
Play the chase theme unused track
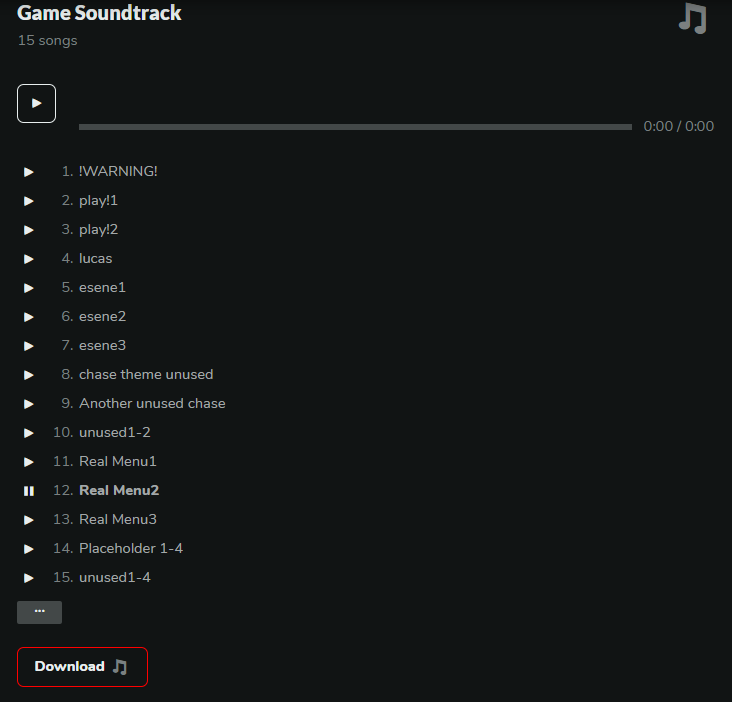point(29,375)
